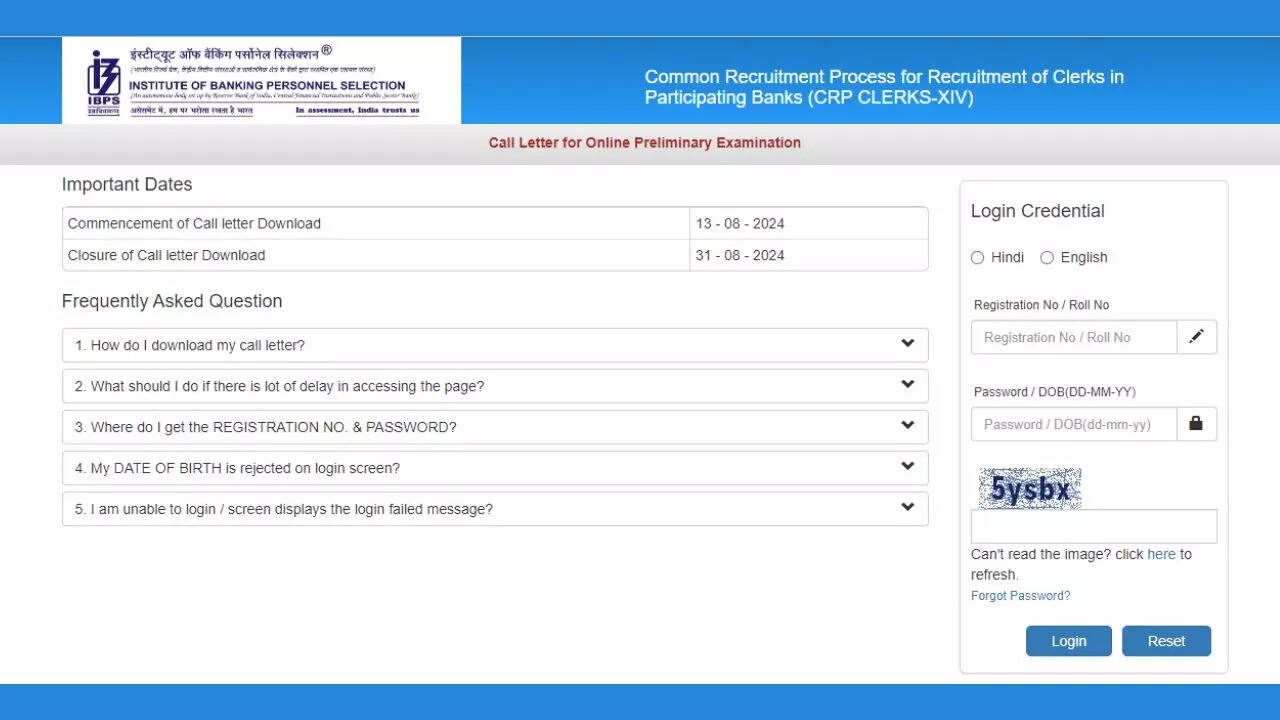Click the captcha text entry box
The width and height of the screenshot is (1280, 720).
pyautogui.click(x=1093, y=526)
